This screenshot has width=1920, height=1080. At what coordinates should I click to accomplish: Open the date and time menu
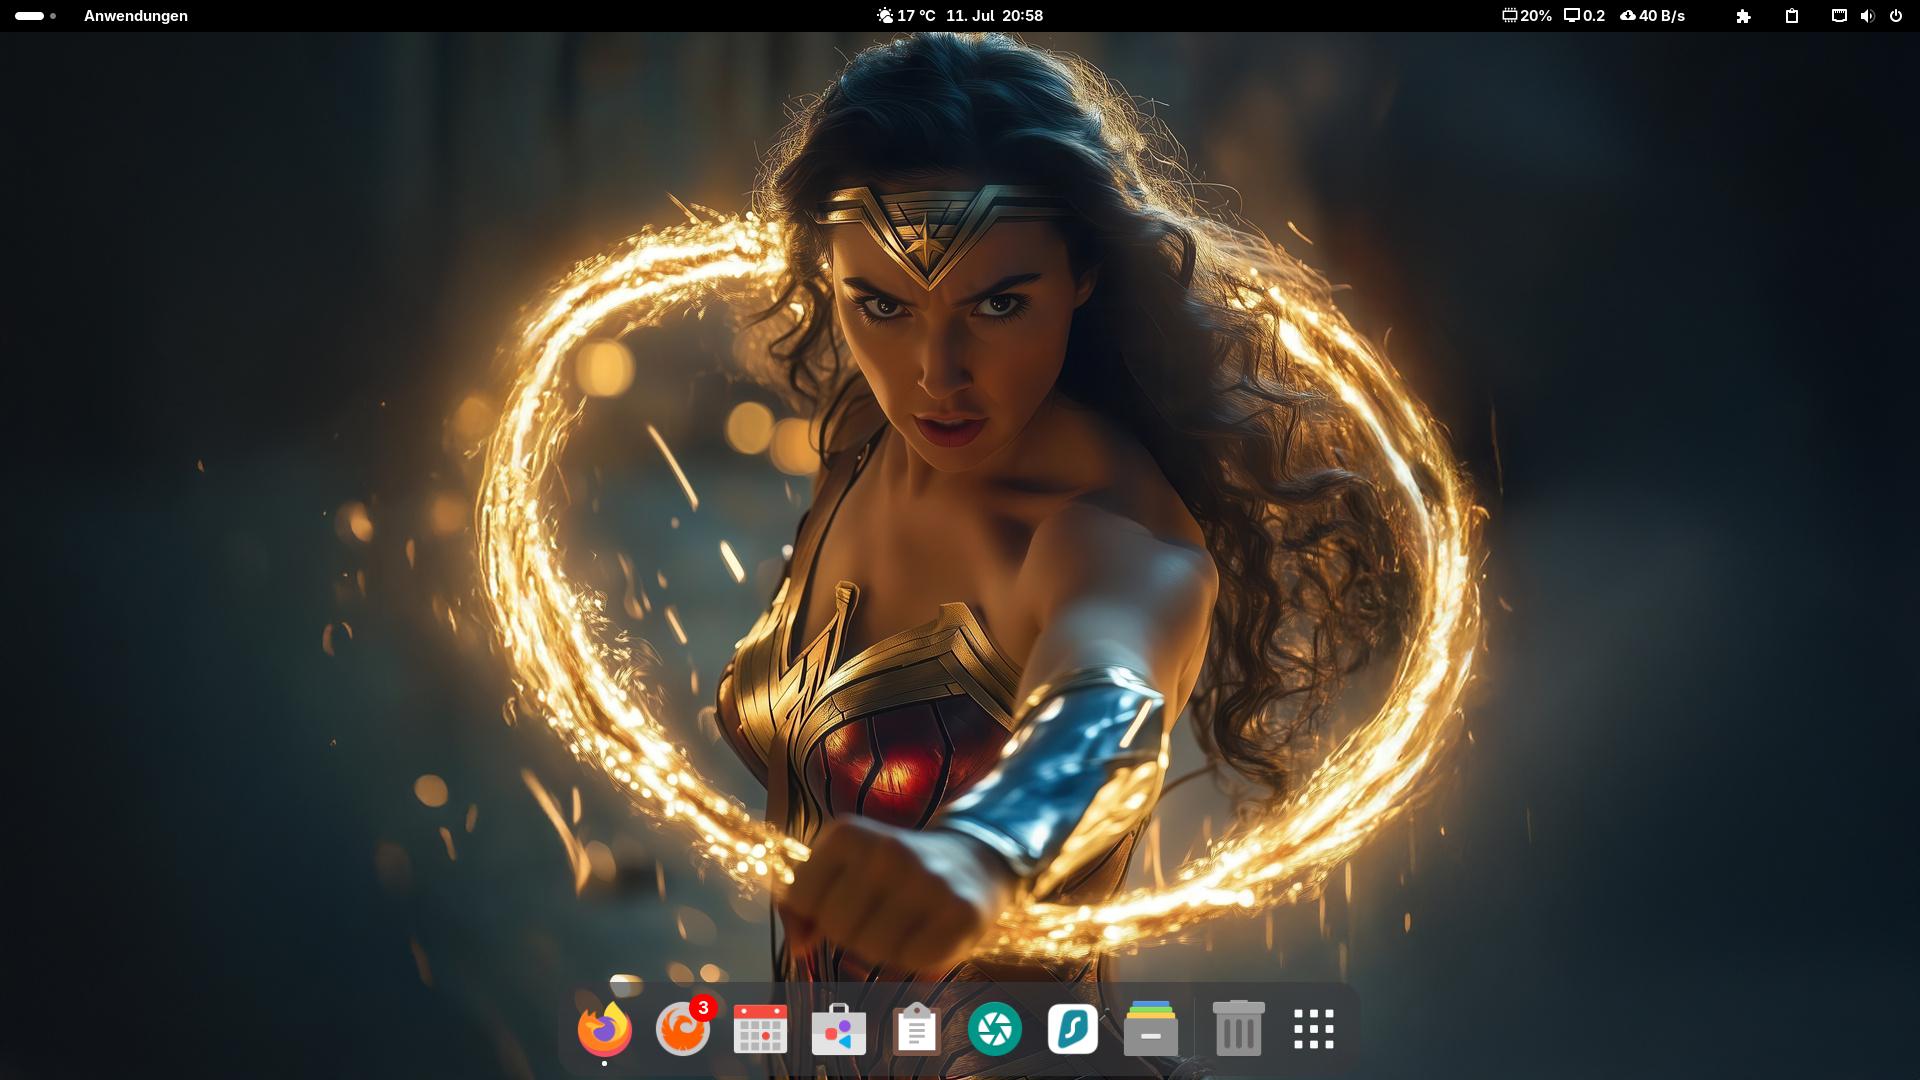994,16
